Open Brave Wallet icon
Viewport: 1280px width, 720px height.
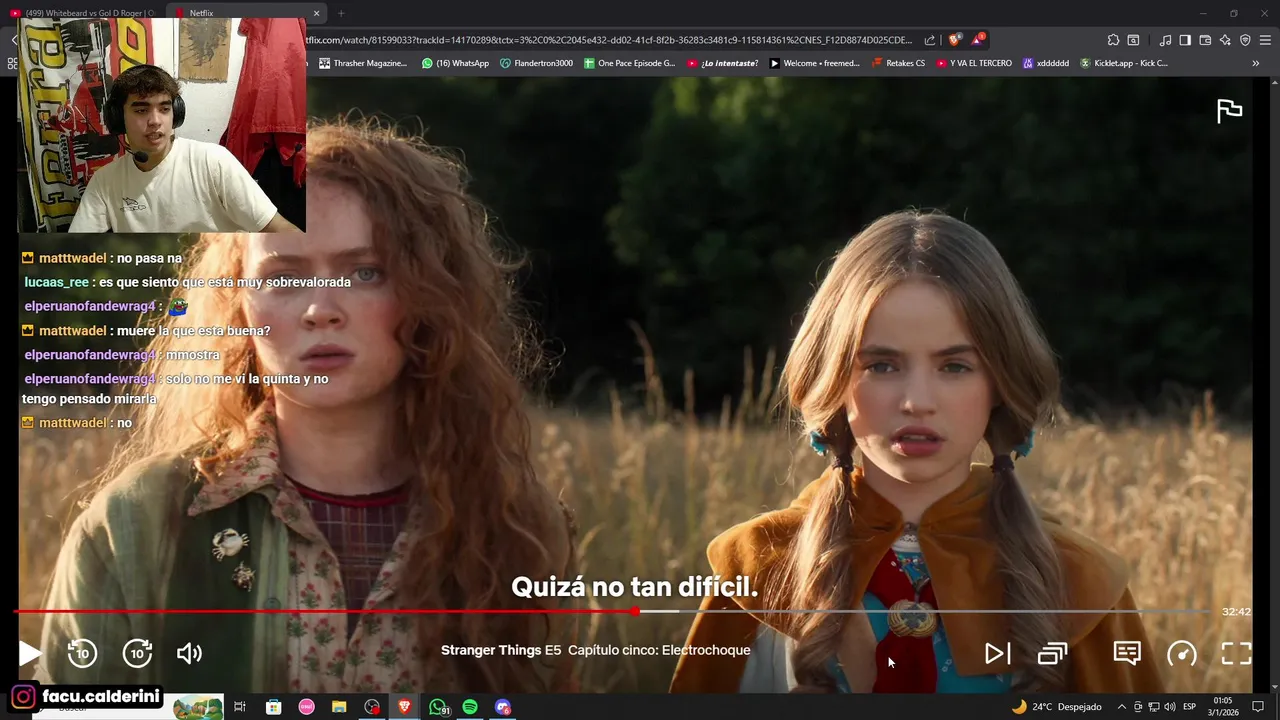pyautogui.click(x=1205, y=40)
